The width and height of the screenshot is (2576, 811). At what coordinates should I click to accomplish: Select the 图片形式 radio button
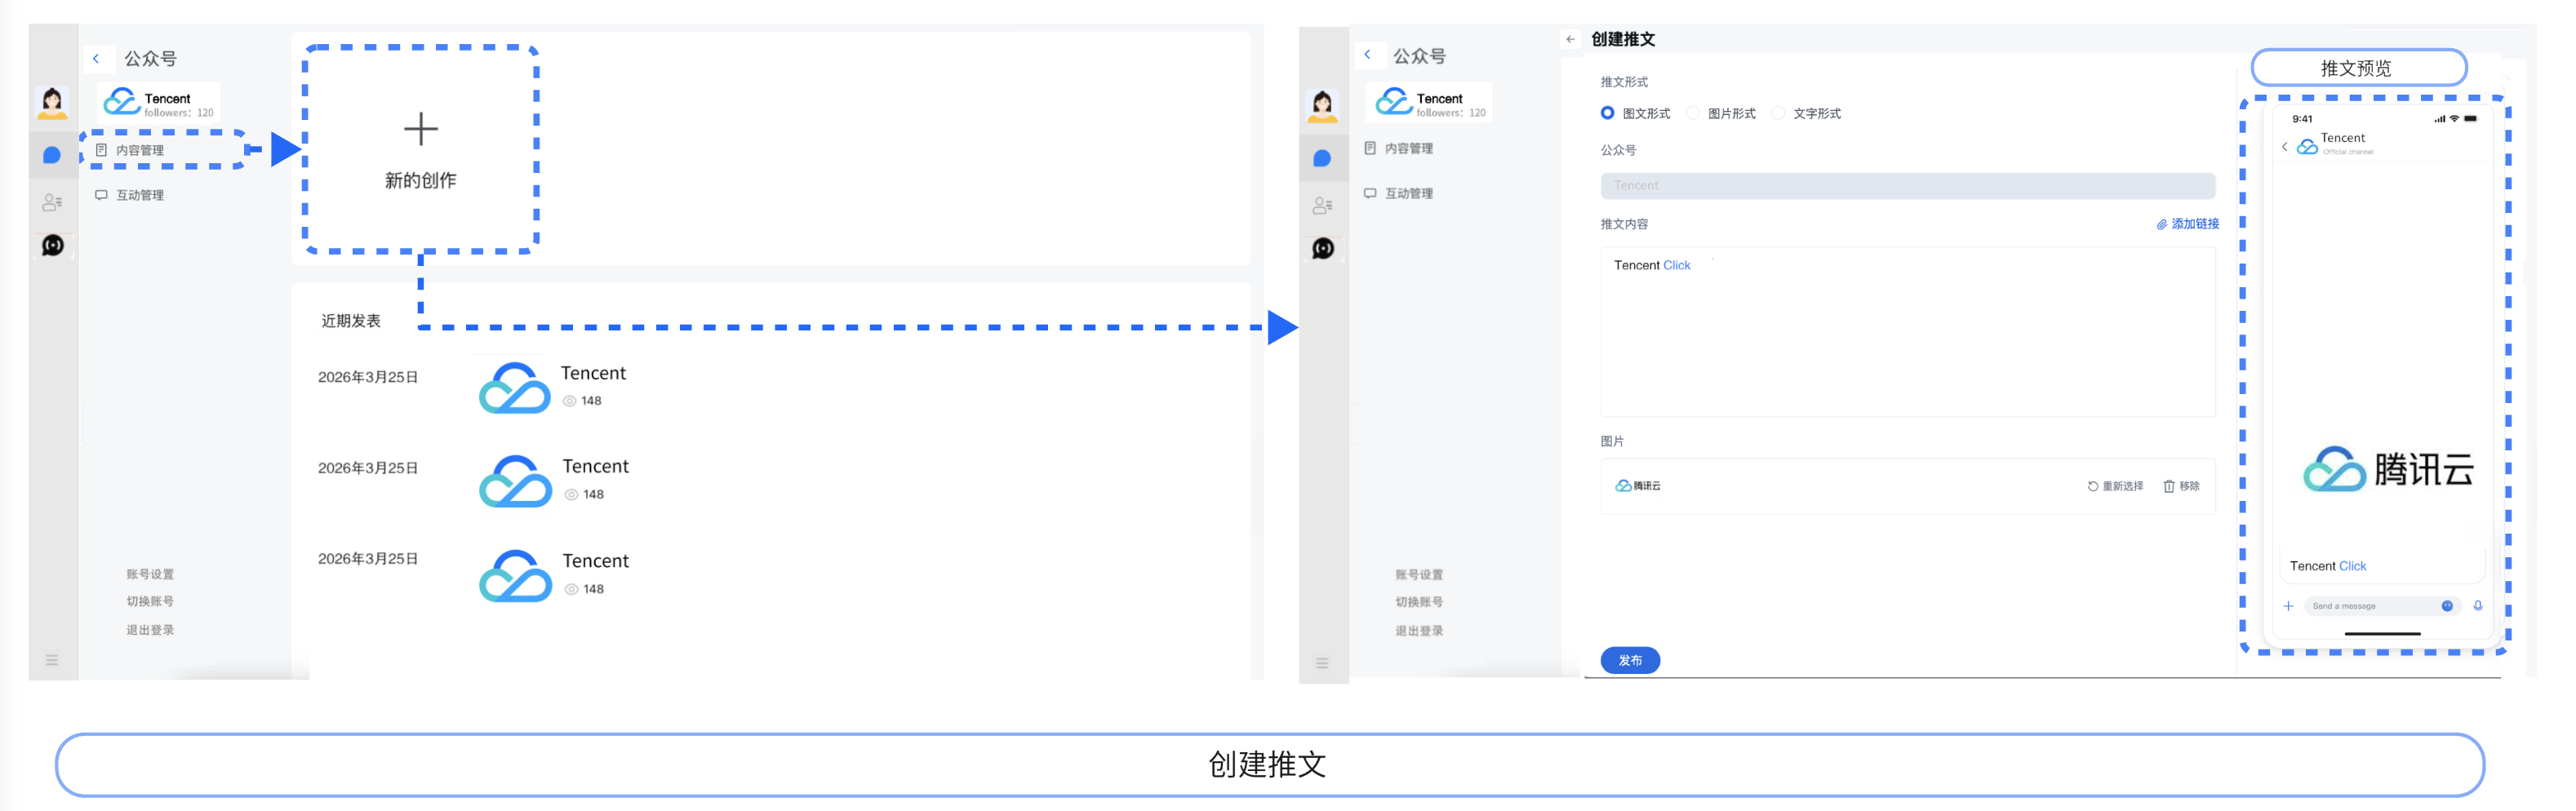click(1693, 113)
